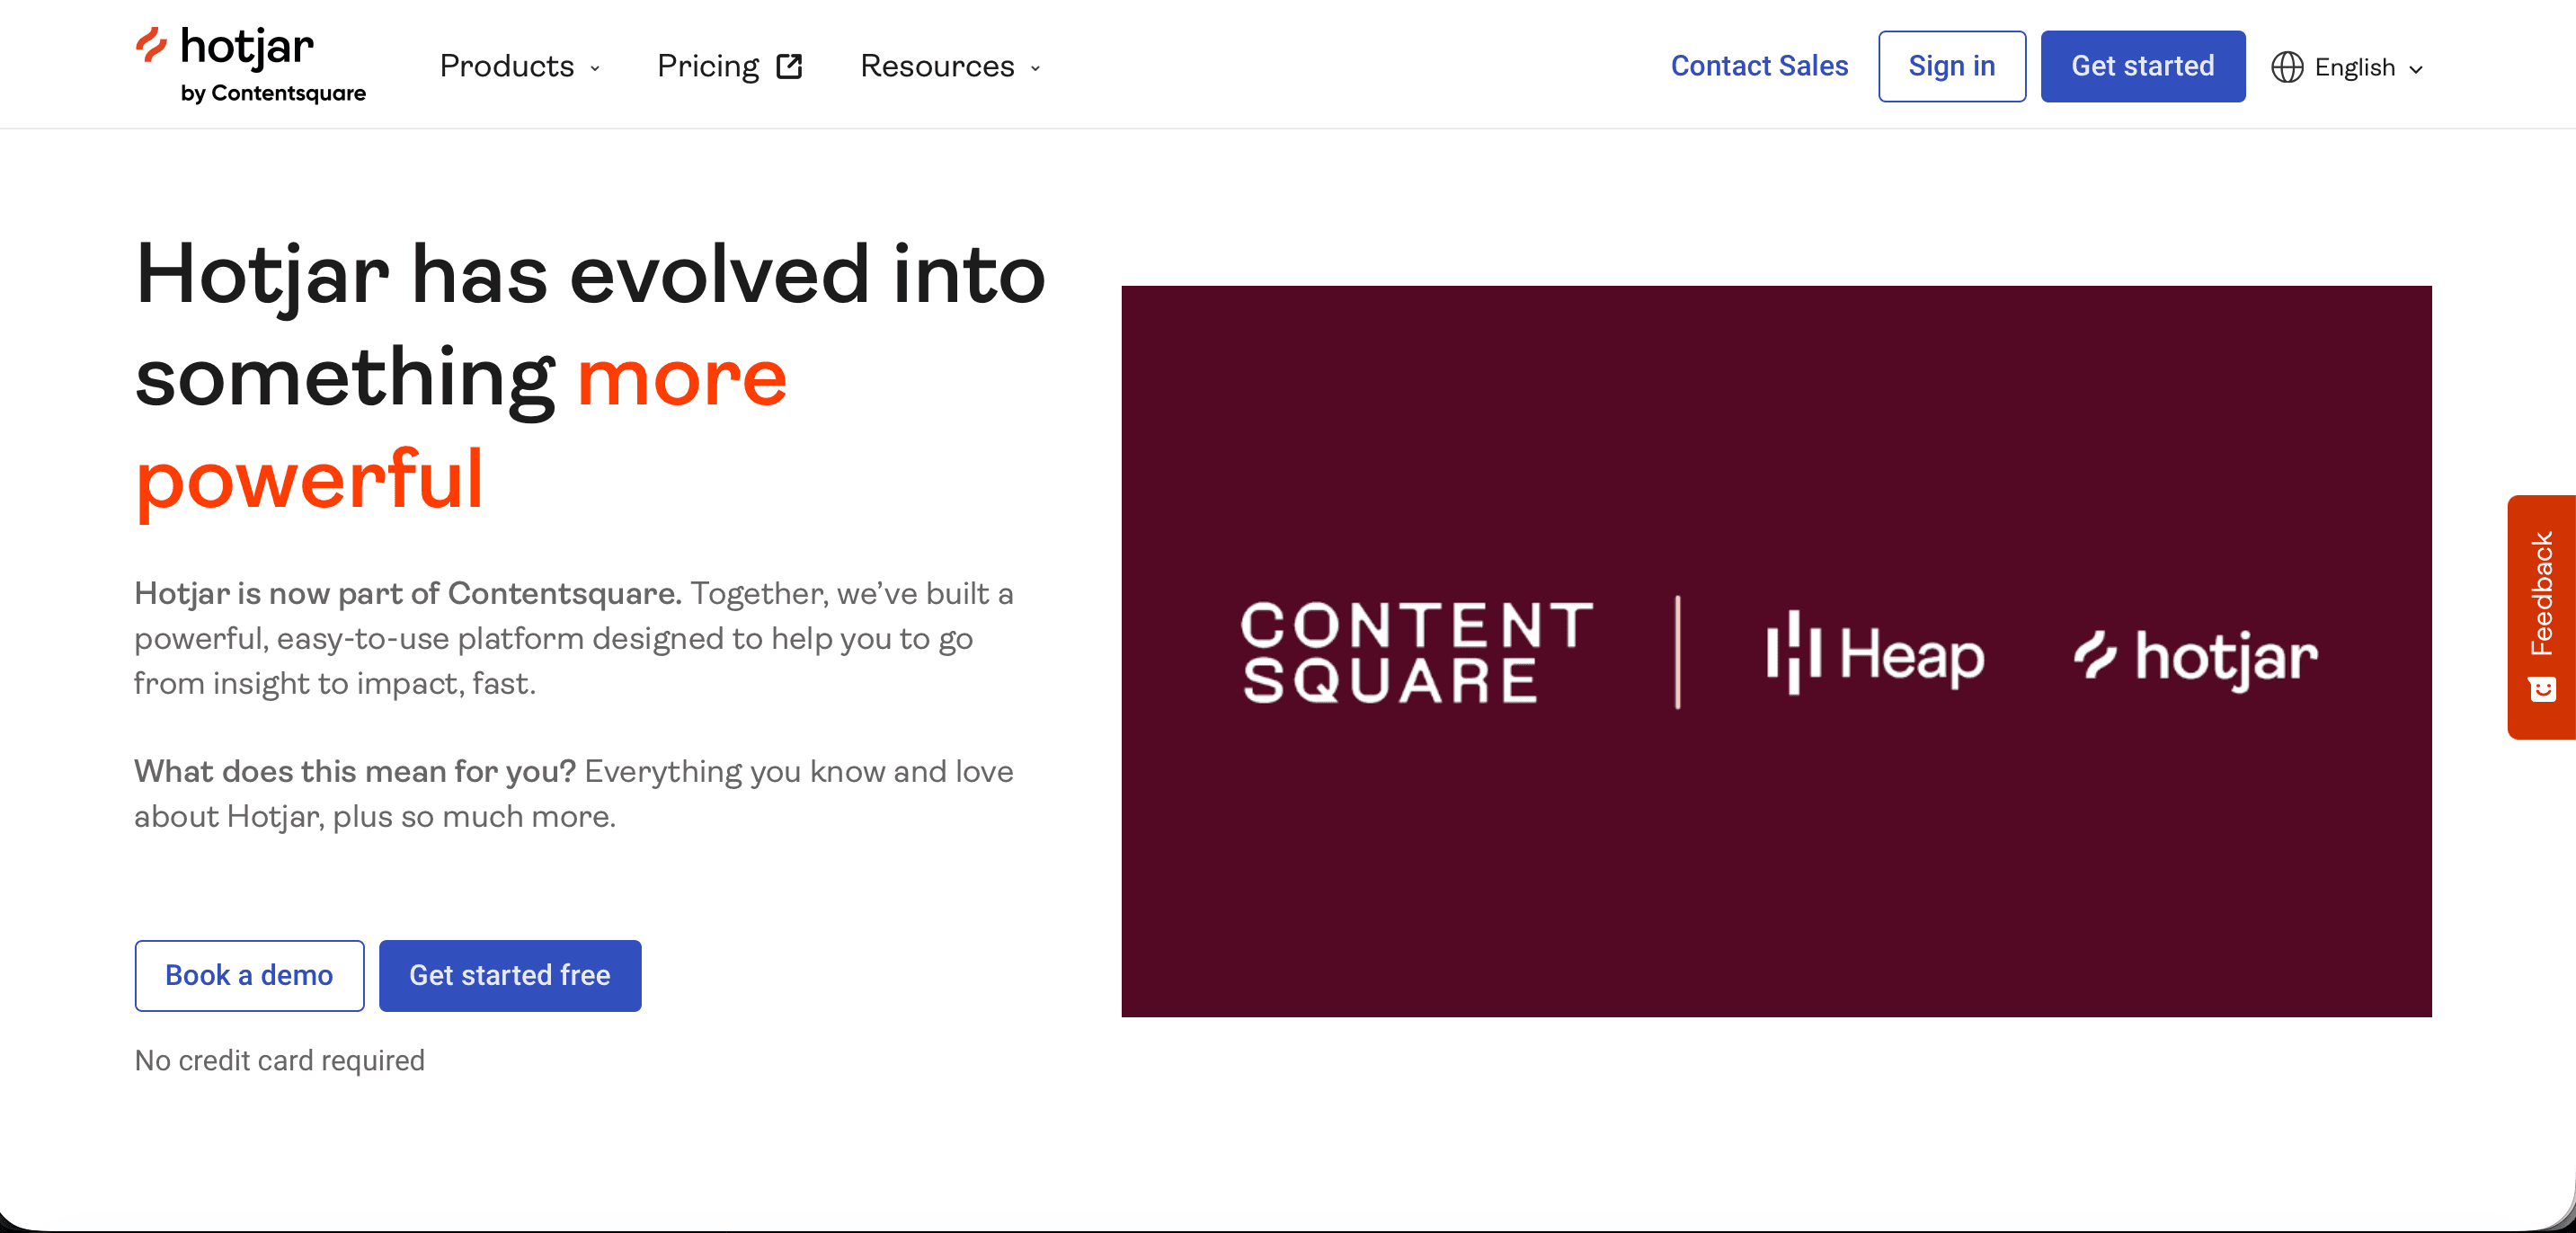
Task: Open the orange Feedback side tab
Action: click(x=2541, y=617)
